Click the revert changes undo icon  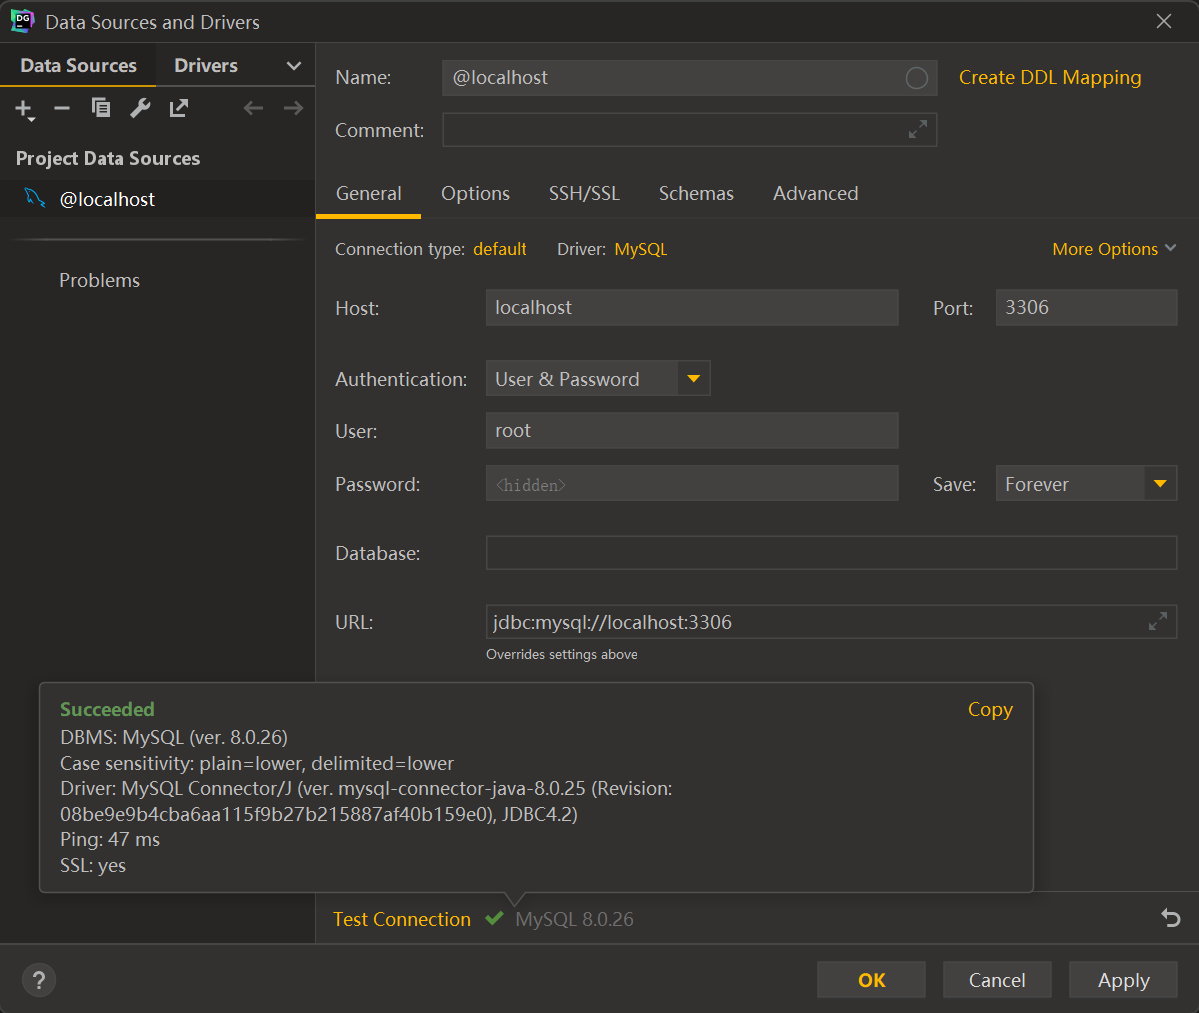[1170, 918]
